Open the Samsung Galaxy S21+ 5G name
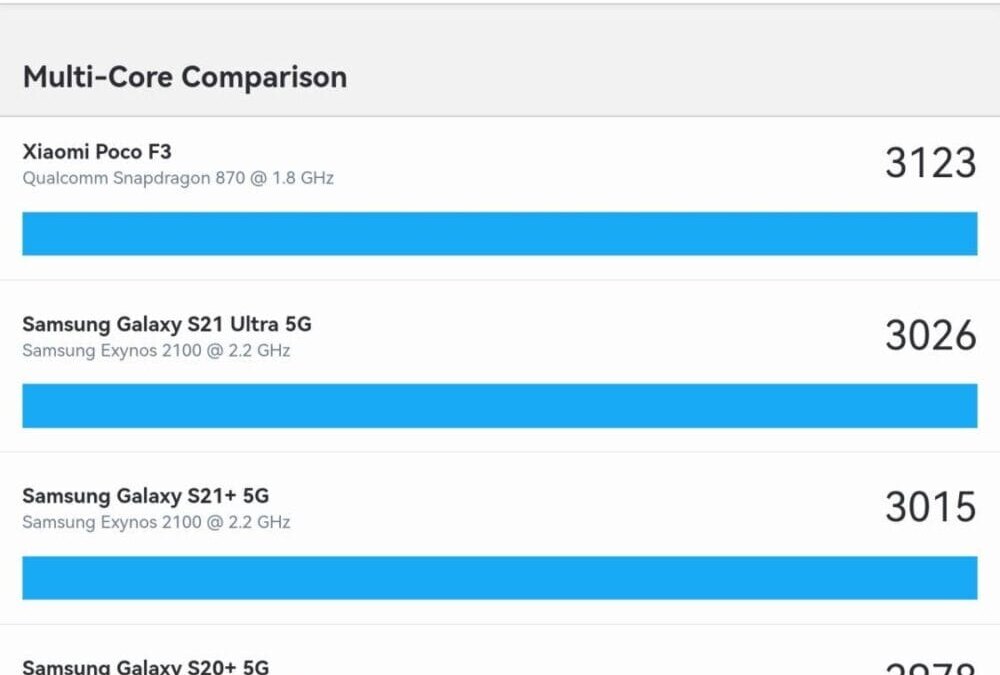The width and height of the screenshot is (1000, 675). (146, 496)
